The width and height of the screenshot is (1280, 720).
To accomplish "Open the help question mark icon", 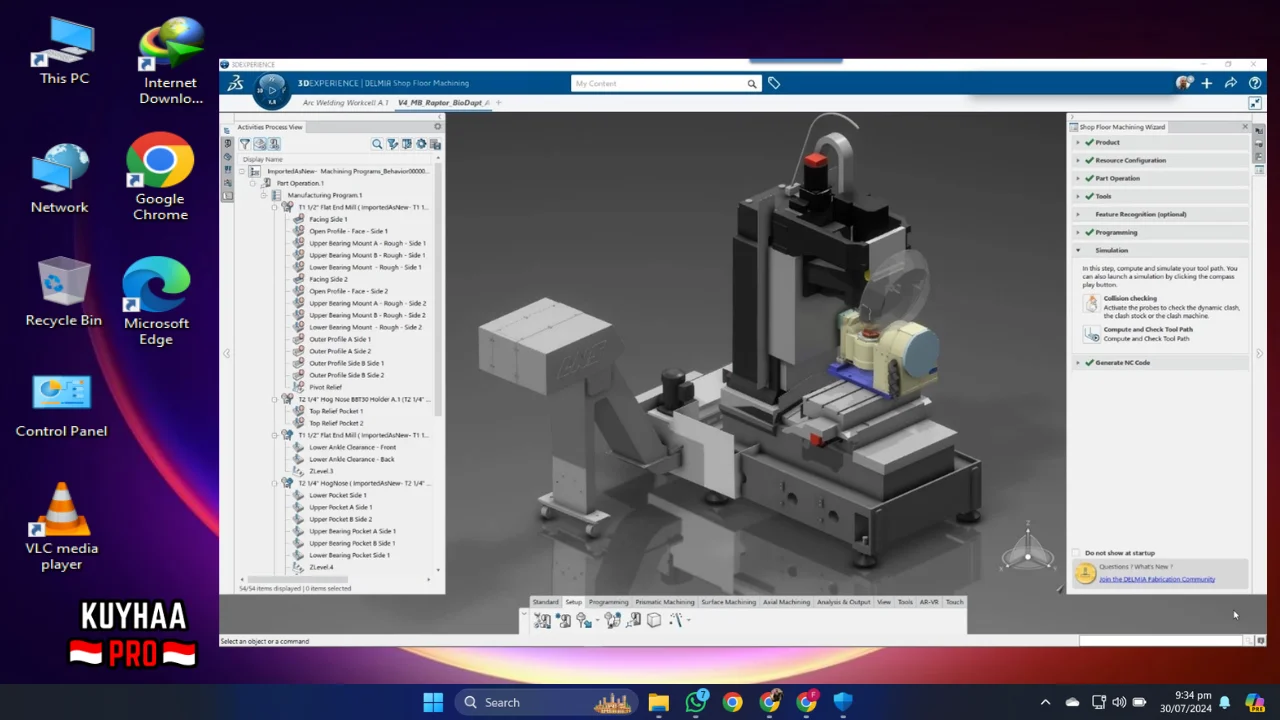I will 1255,83.
